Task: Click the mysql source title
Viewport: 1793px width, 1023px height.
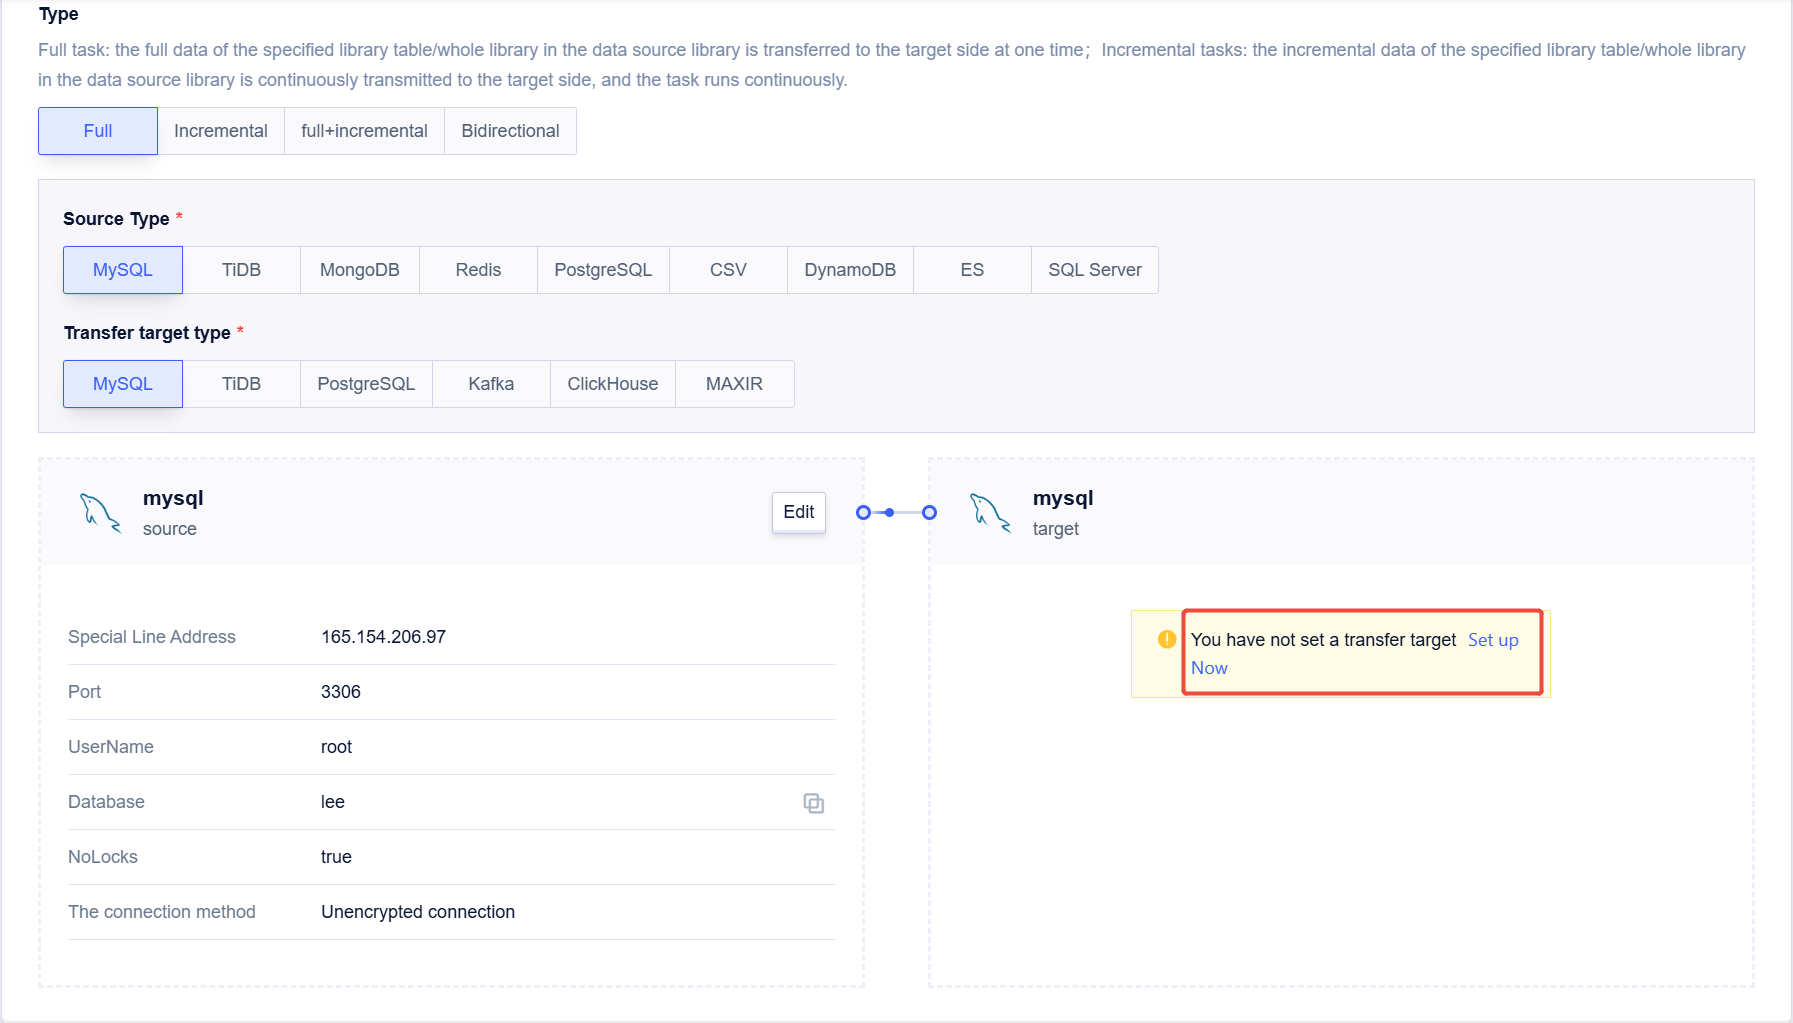Action: pyautogui.click(x=173, y=498)
